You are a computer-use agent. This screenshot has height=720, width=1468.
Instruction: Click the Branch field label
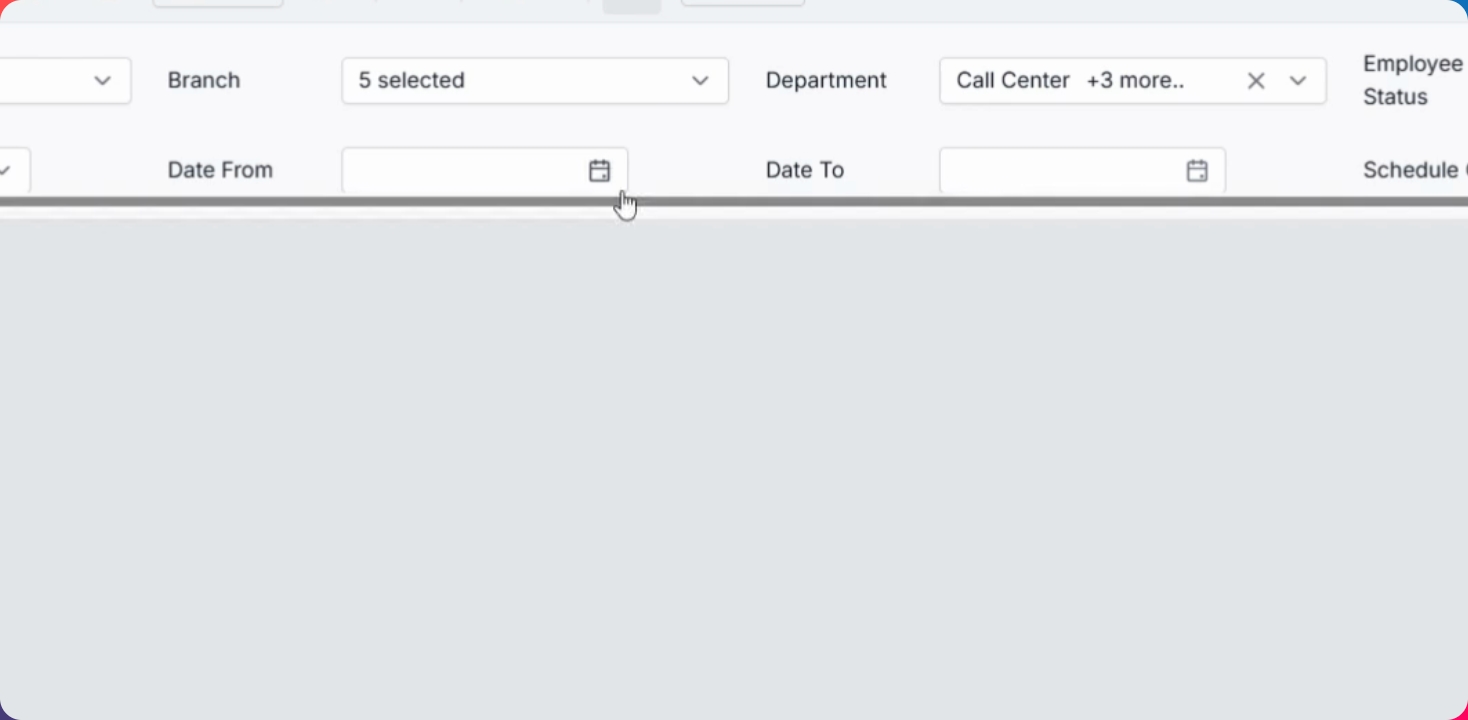204,81
